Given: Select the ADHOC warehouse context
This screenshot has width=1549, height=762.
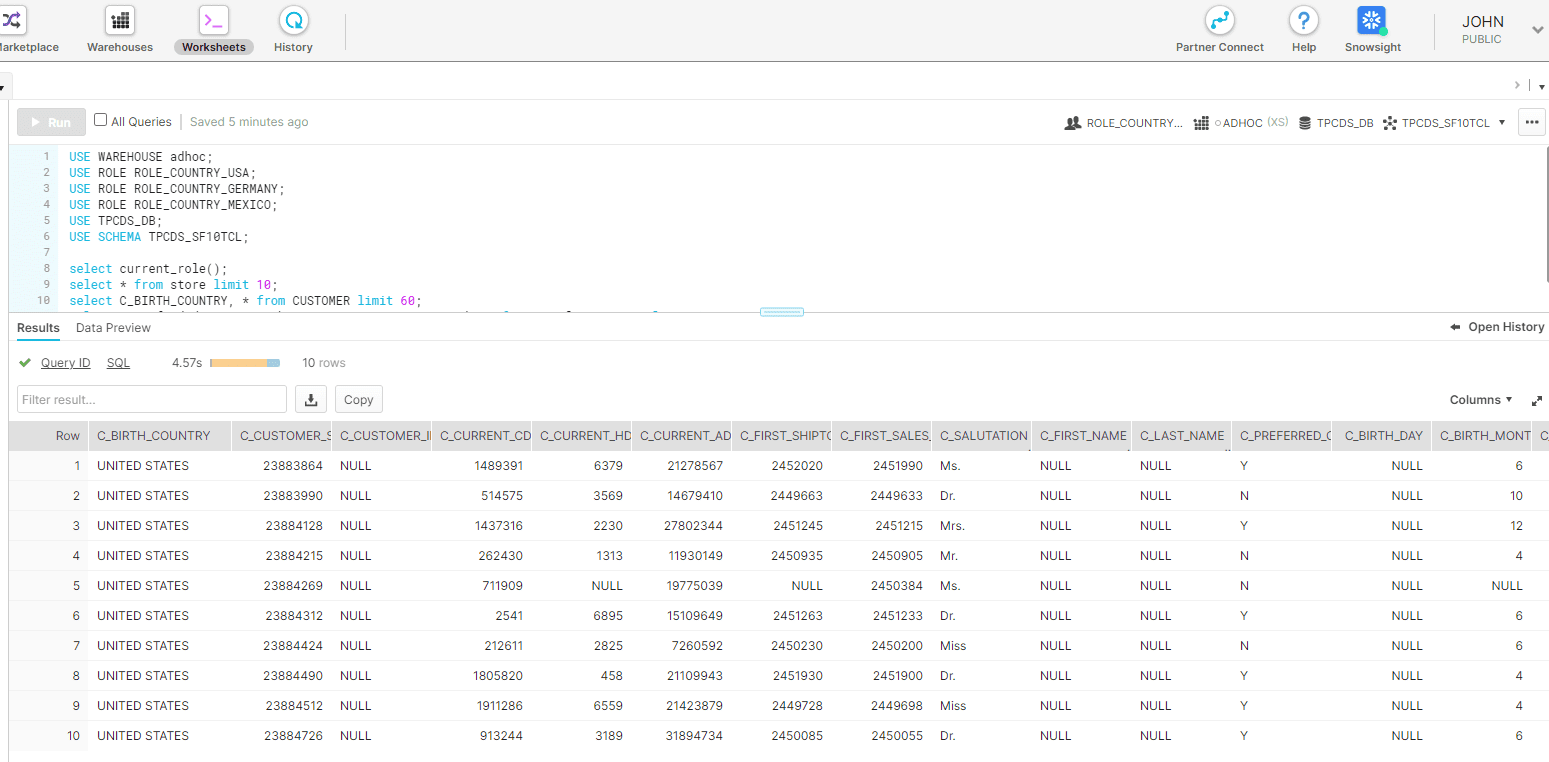Looking at the screenshot, I should tap(1241, 123).
